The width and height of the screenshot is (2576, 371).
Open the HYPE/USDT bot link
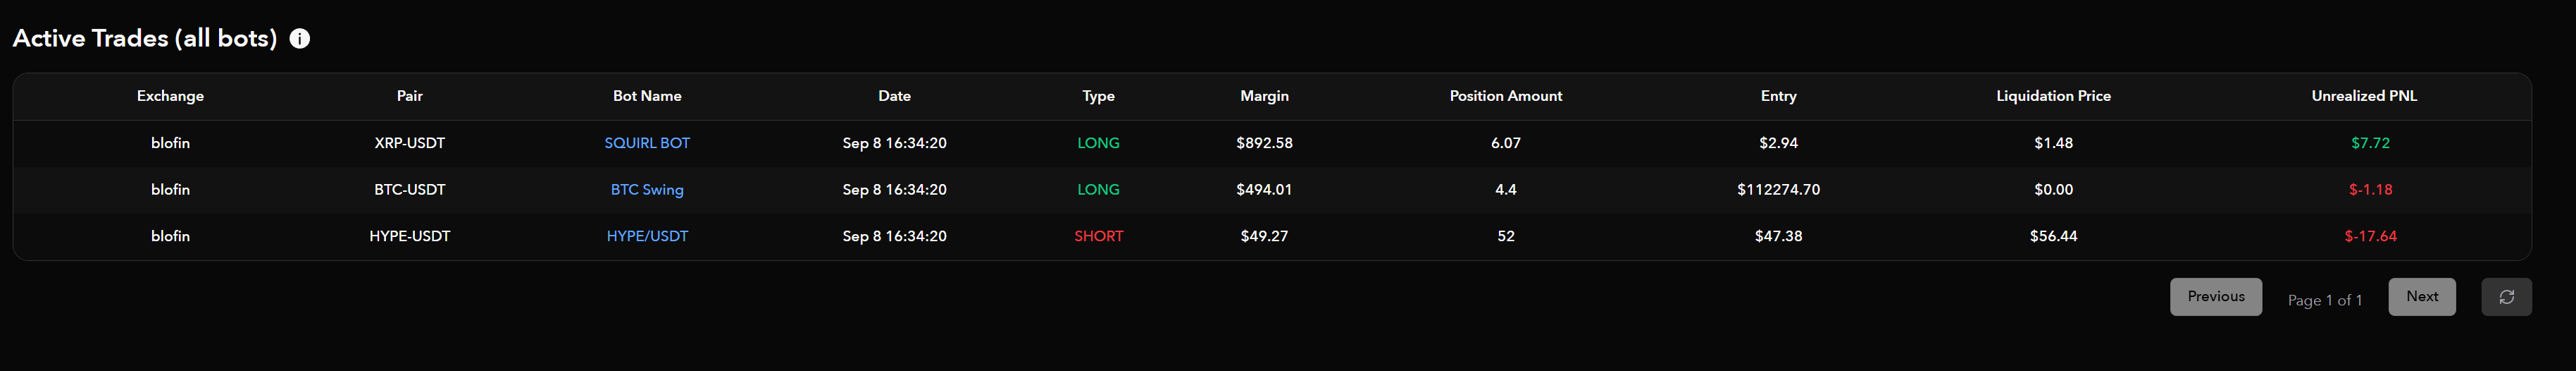point(647,236)
